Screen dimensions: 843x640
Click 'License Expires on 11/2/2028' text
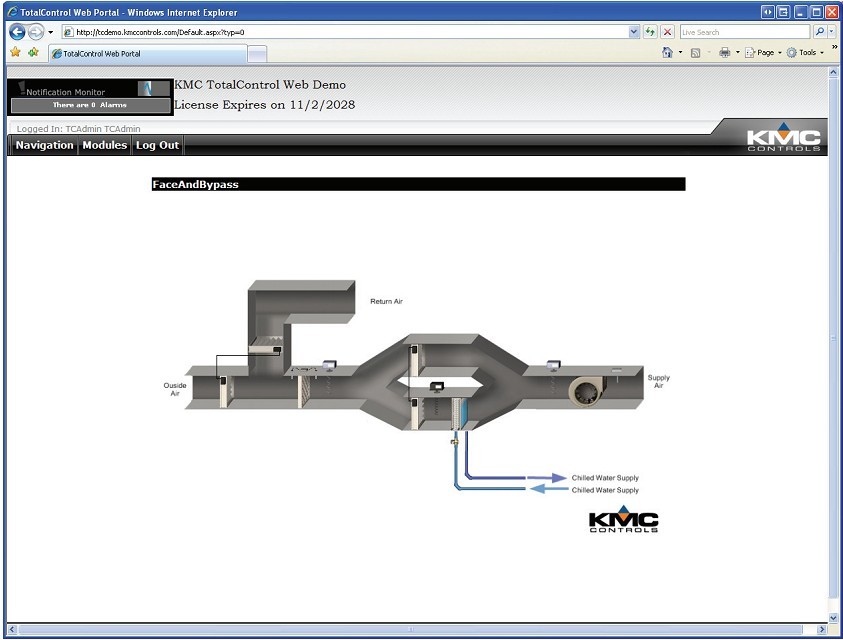(x=265, y=105)
